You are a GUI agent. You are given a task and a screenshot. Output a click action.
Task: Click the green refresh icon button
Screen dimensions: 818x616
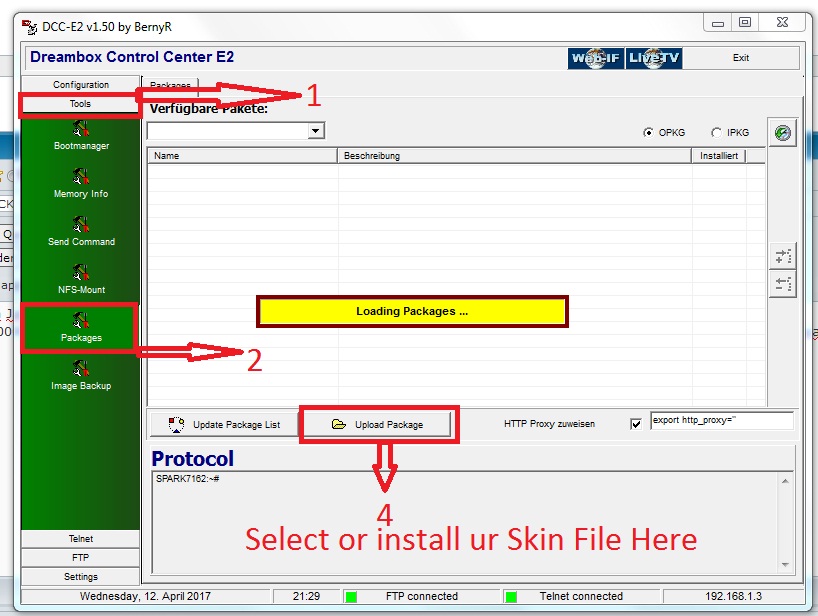pos(783,132)
